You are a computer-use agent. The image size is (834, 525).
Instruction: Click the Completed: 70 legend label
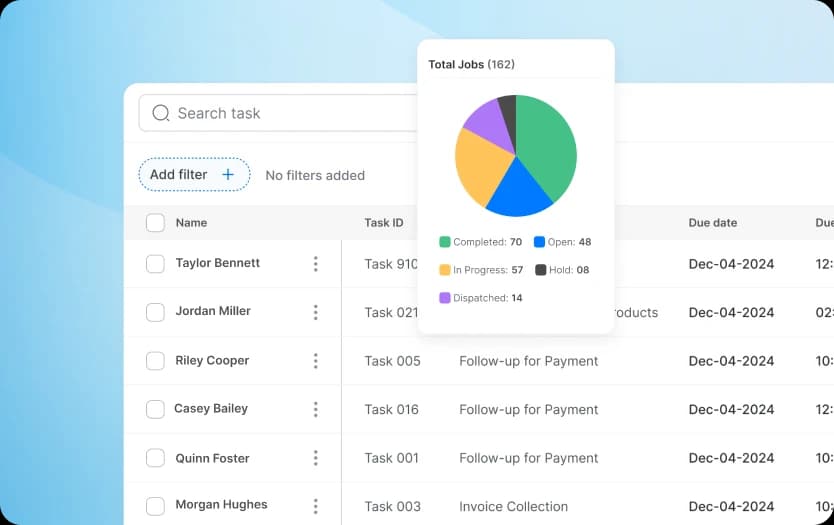point(487,242)
